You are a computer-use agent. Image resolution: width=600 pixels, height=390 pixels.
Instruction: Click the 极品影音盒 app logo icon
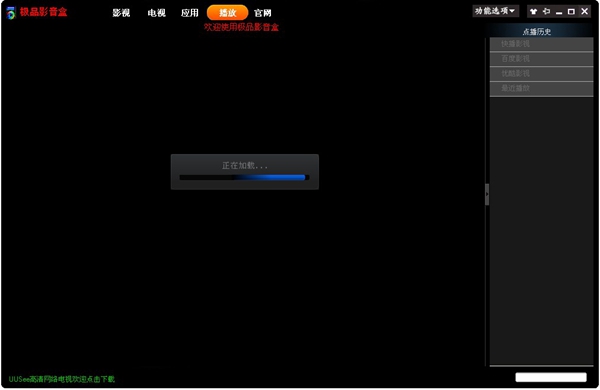pyautogui.click(x=11, y=13)
